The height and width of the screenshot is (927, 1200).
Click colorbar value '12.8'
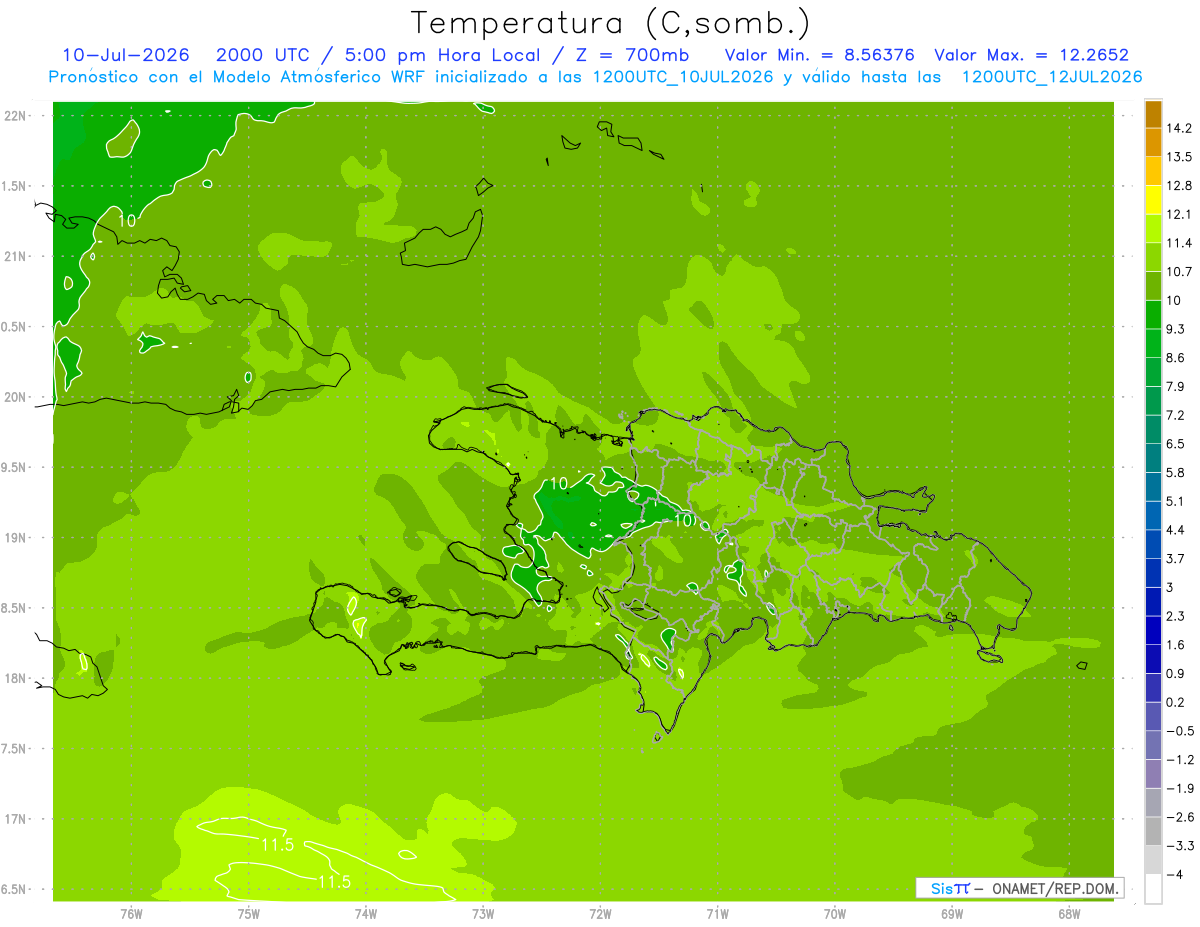click(x=1180, y=186)
